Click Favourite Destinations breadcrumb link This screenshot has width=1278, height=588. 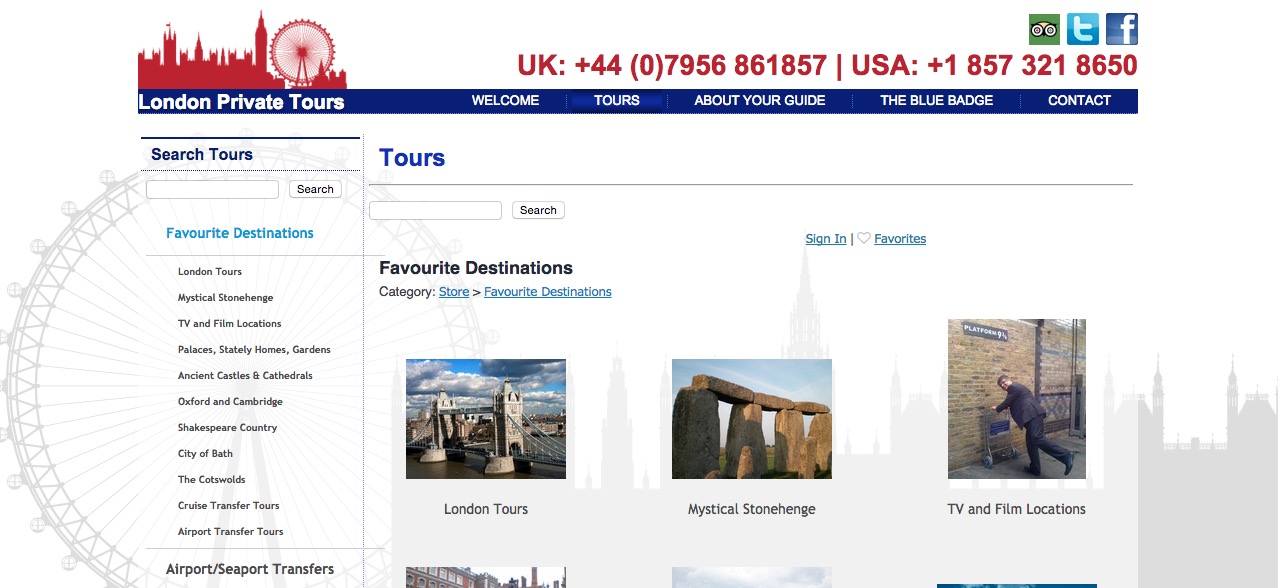548,292
